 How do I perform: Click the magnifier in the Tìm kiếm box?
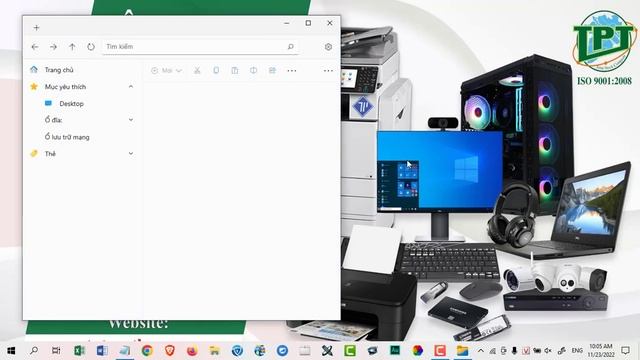[291, 47]
